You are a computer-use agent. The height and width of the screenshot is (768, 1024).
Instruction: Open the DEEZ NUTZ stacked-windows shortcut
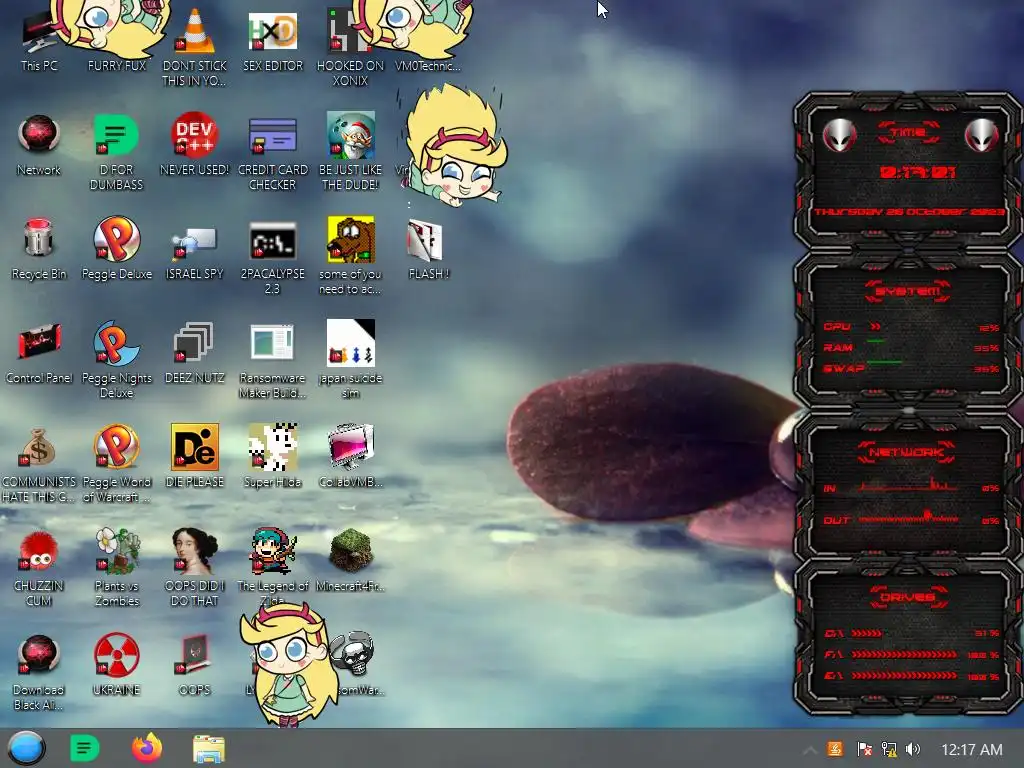[195, 351]
